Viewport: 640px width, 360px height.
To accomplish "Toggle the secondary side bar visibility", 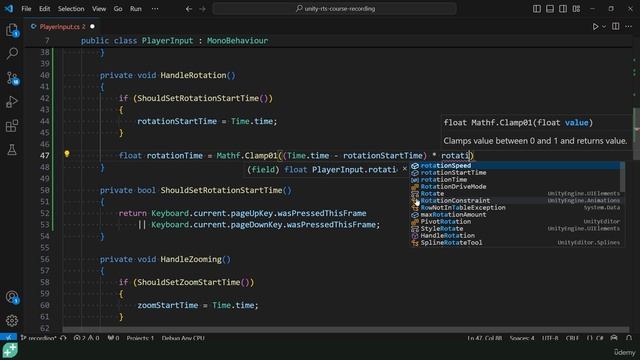I will pyautogui.click(x=563, y=9).
